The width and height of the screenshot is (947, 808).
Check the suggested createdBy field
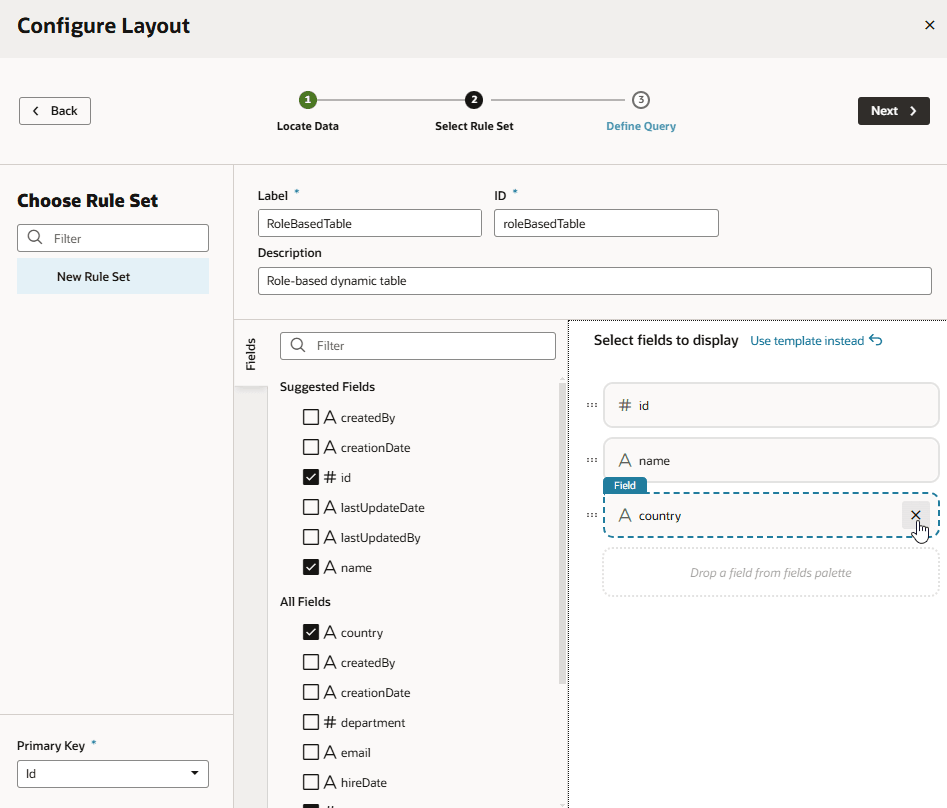[x=310, y=417]
